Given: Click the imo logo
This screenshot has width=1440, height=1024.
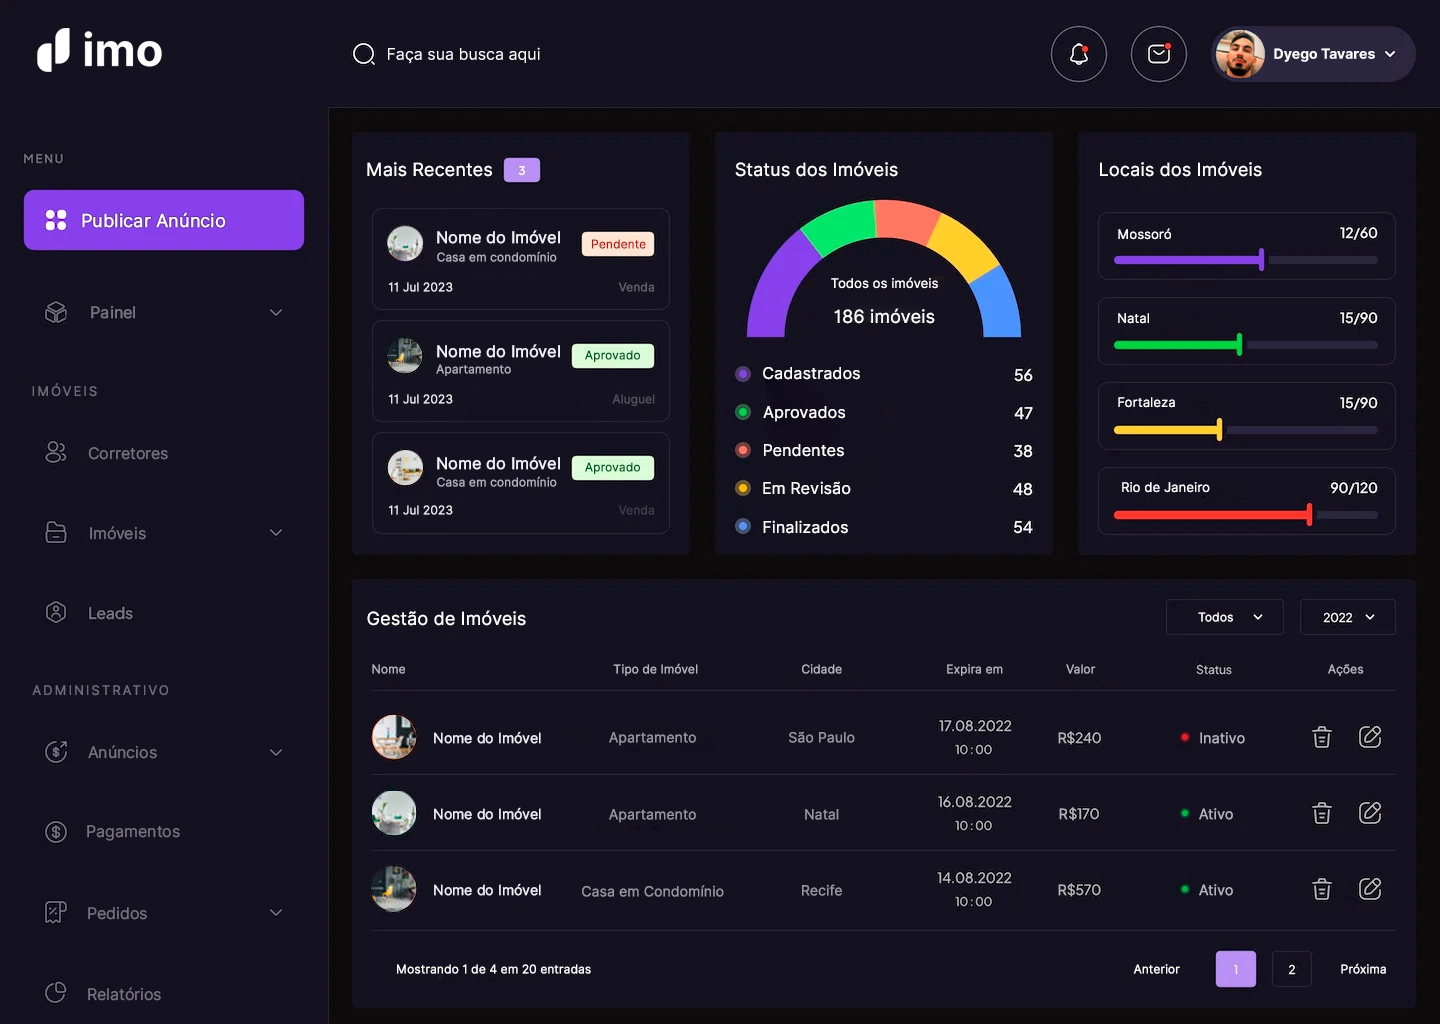Looking at the screenshot, I should (x=100, y=51).
